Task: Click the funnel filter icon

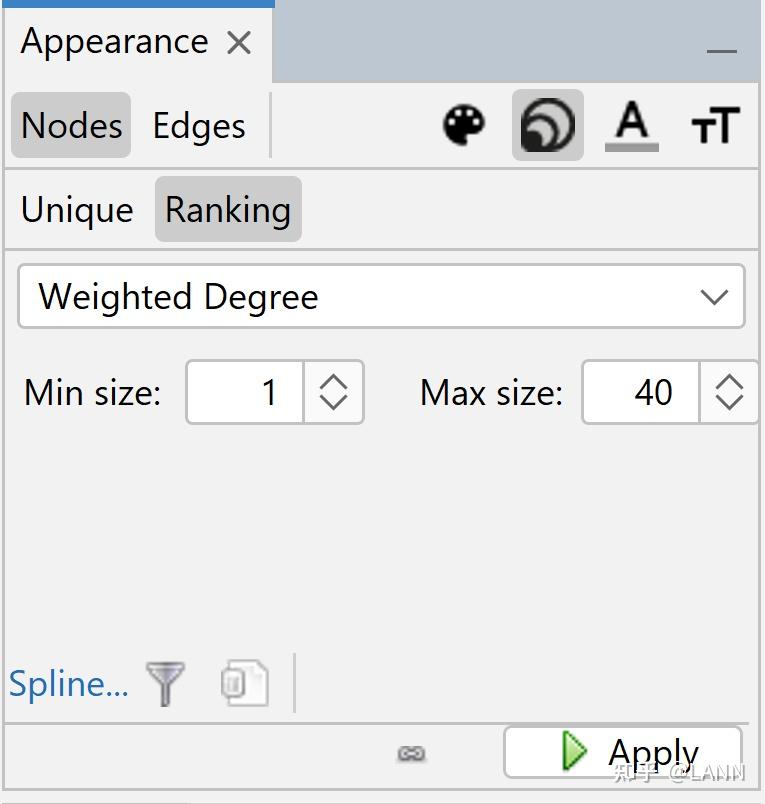Action: coord(166,684)
